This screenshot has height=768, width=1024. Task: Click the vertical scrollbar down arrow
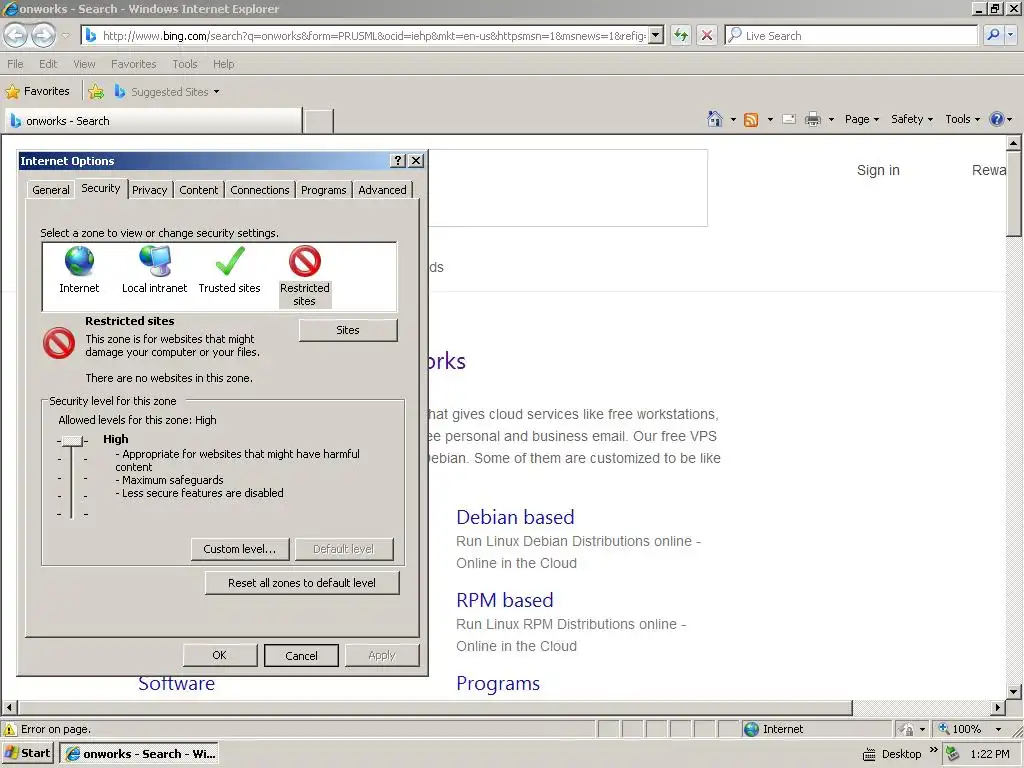pos(1014,692)
